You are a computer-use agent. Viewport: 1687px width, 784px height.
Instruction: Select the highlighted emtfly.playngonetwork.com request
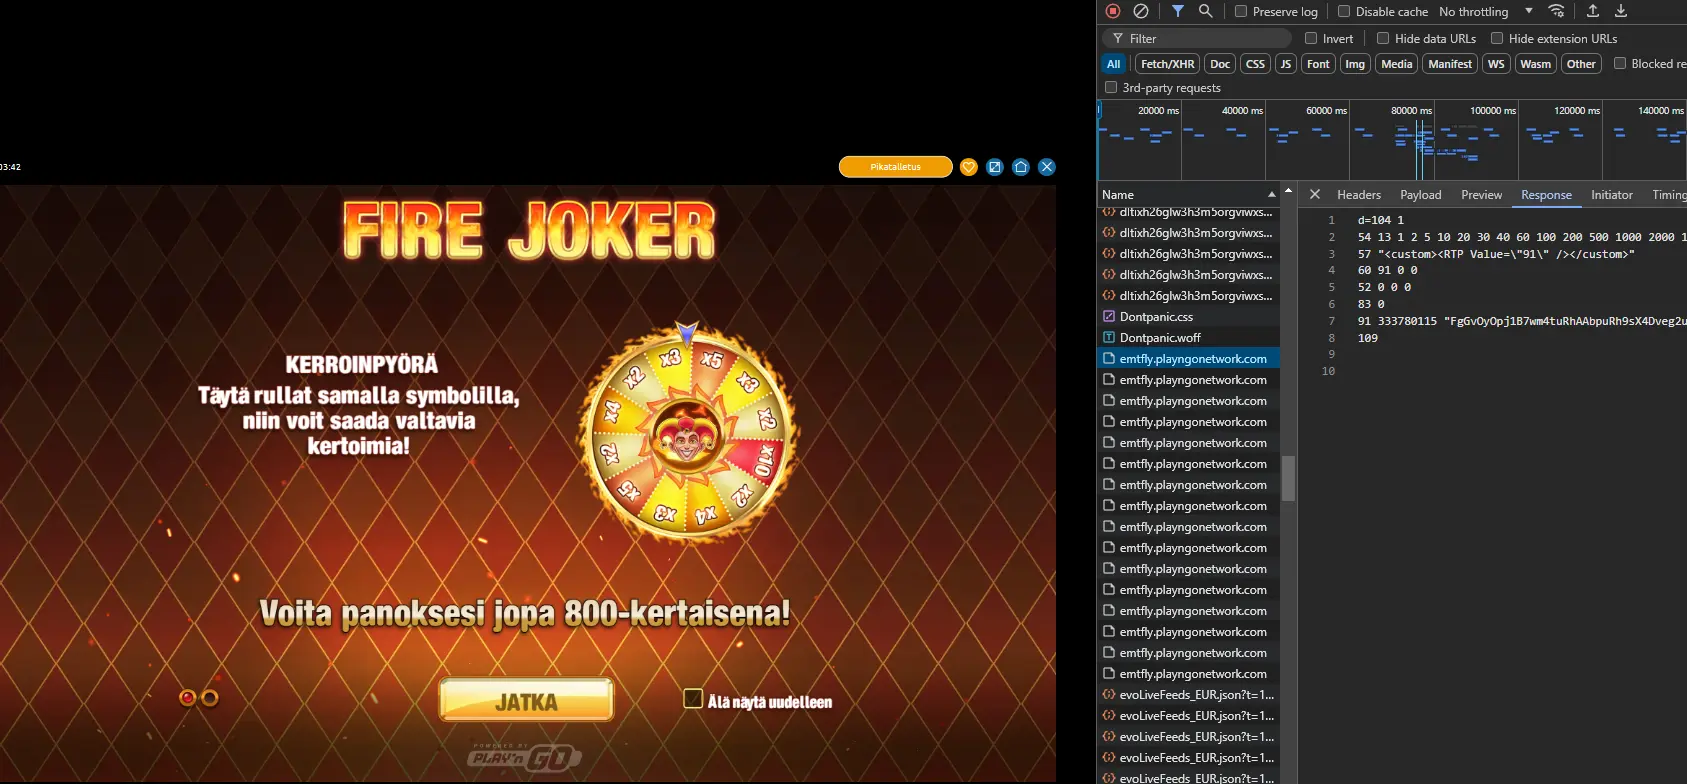click(x=1189, y=359)
